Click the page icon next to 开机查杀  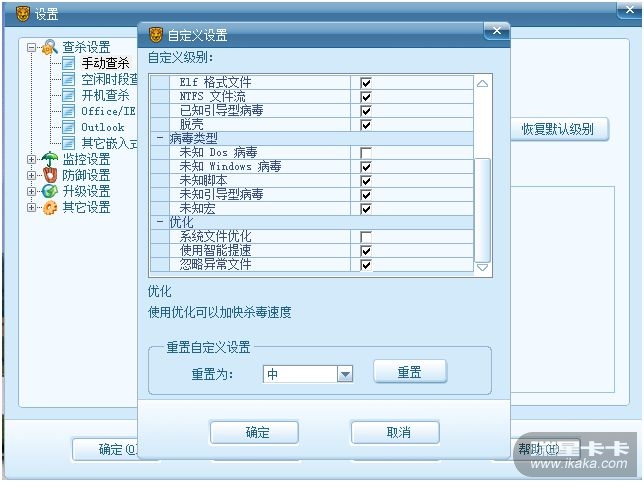click(x=68, y=95)
